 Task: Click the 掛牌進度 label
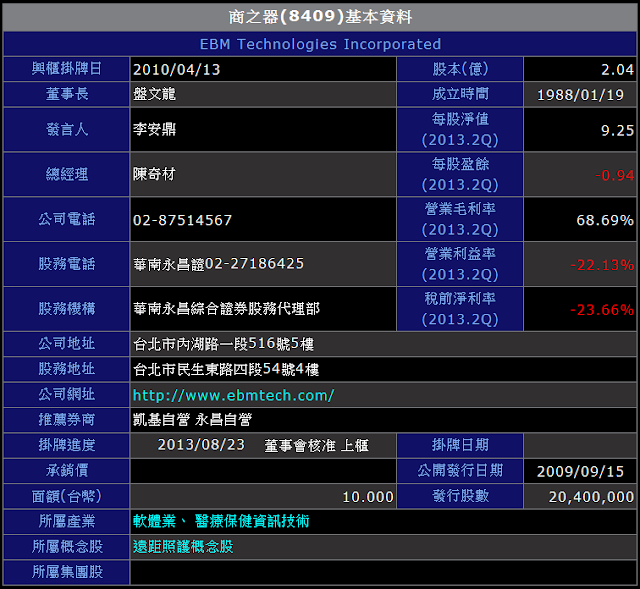[x=67, y=445]
